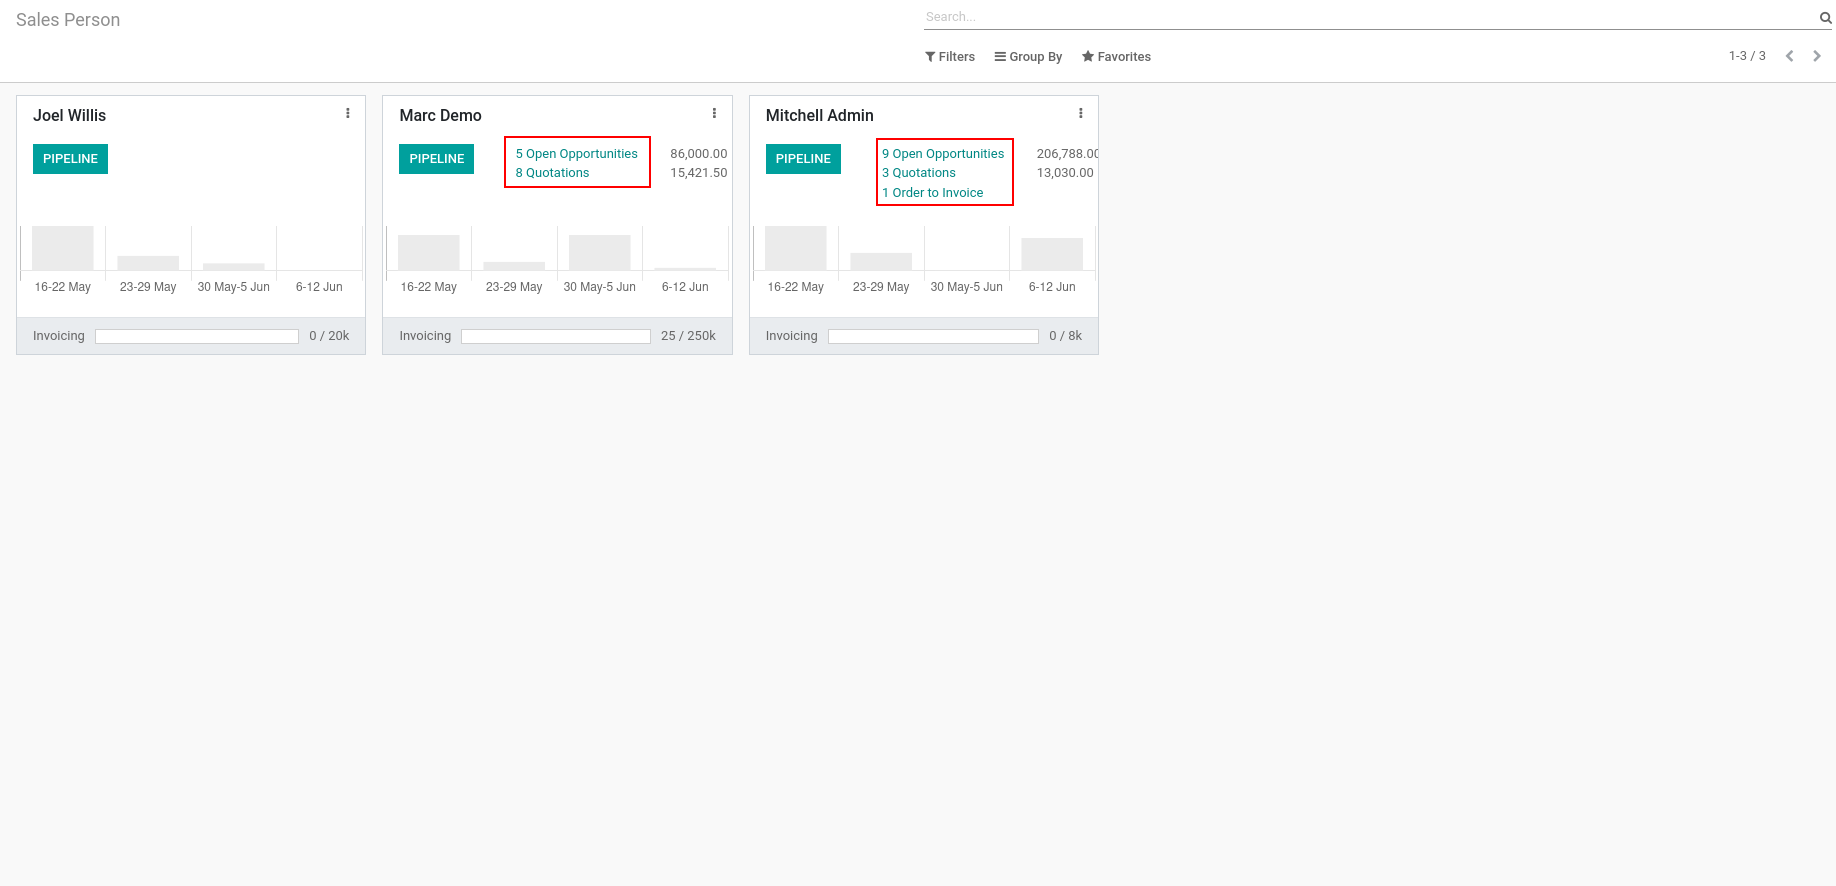
Task: Click the search magnifier icon
Action: (x=1825, y=17)
